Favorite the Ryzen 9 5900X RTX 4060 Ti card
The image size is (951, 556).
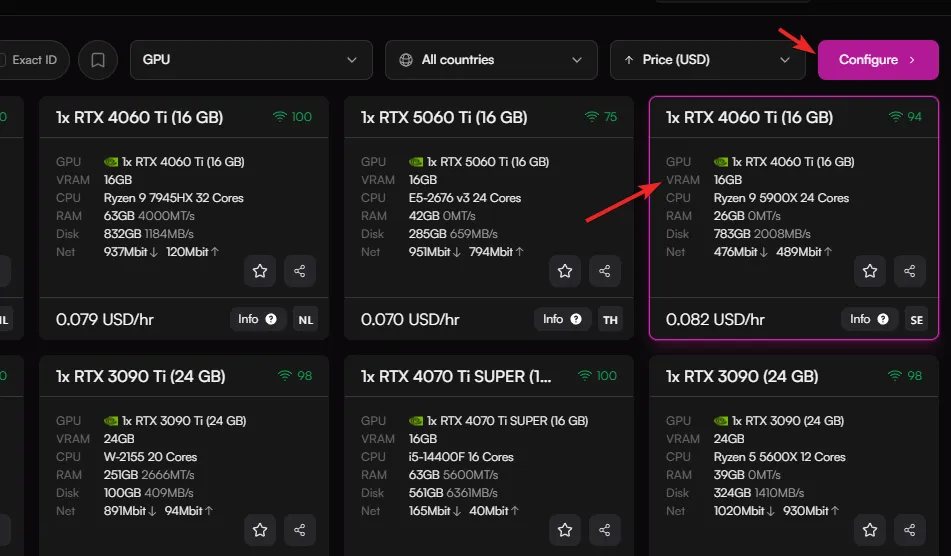pyautogui.click(x=870, y=271)
